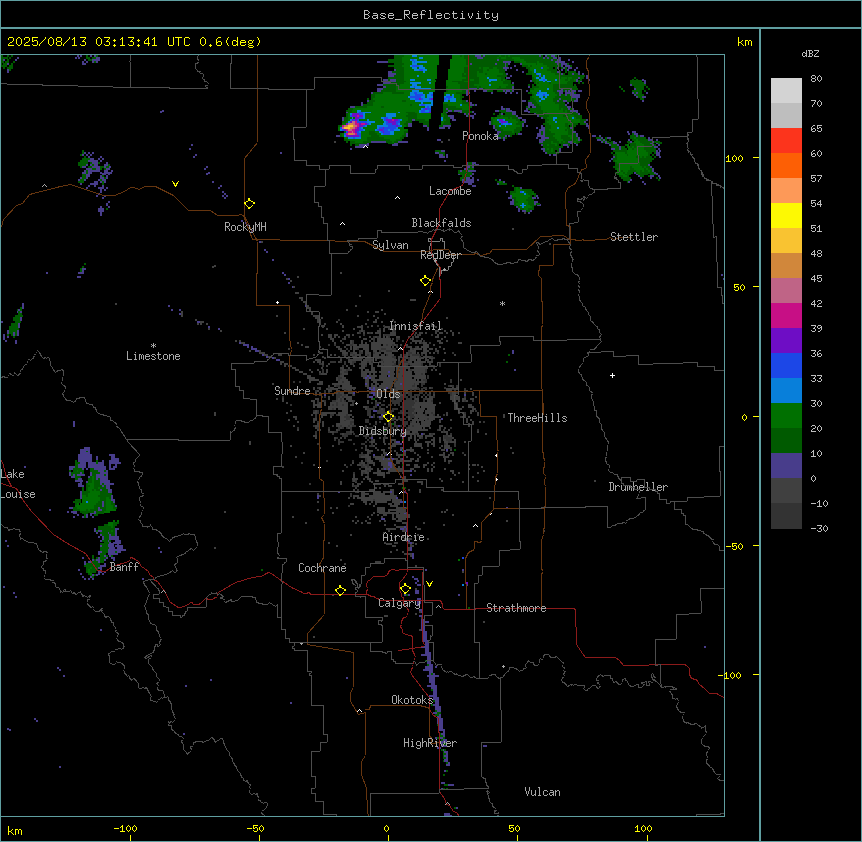
Task: Click the -50 tick label on right axis
Action: coord(734,546)
